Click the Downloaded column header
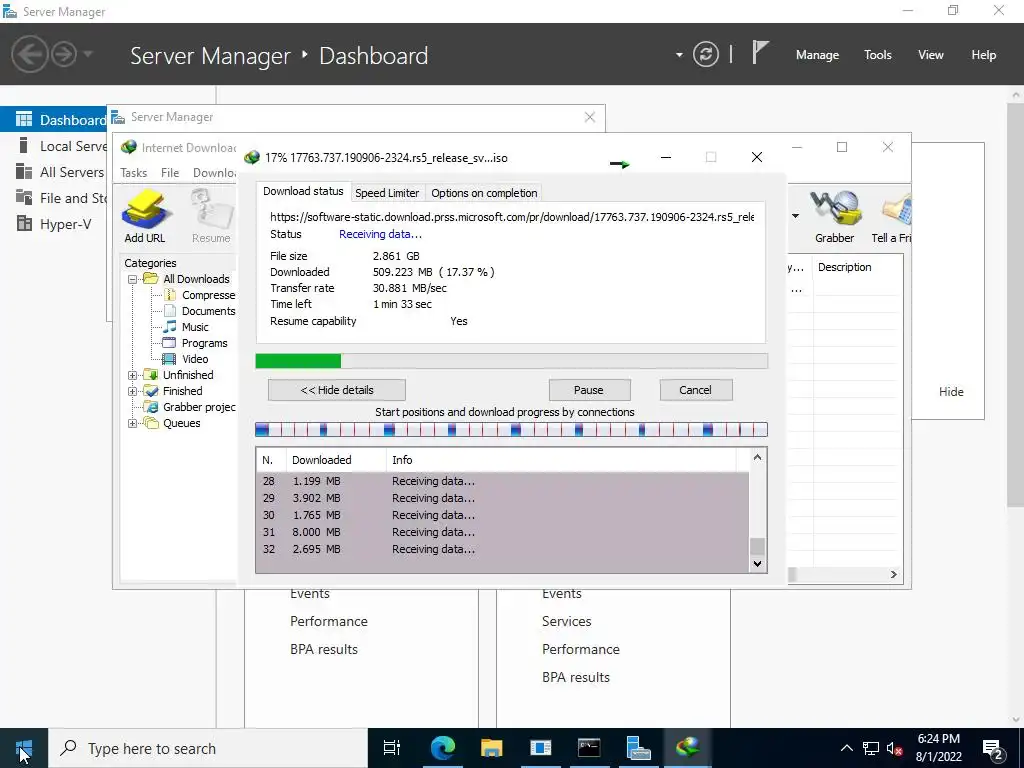The image size is (1024, 768). click(x=336, y=460)
